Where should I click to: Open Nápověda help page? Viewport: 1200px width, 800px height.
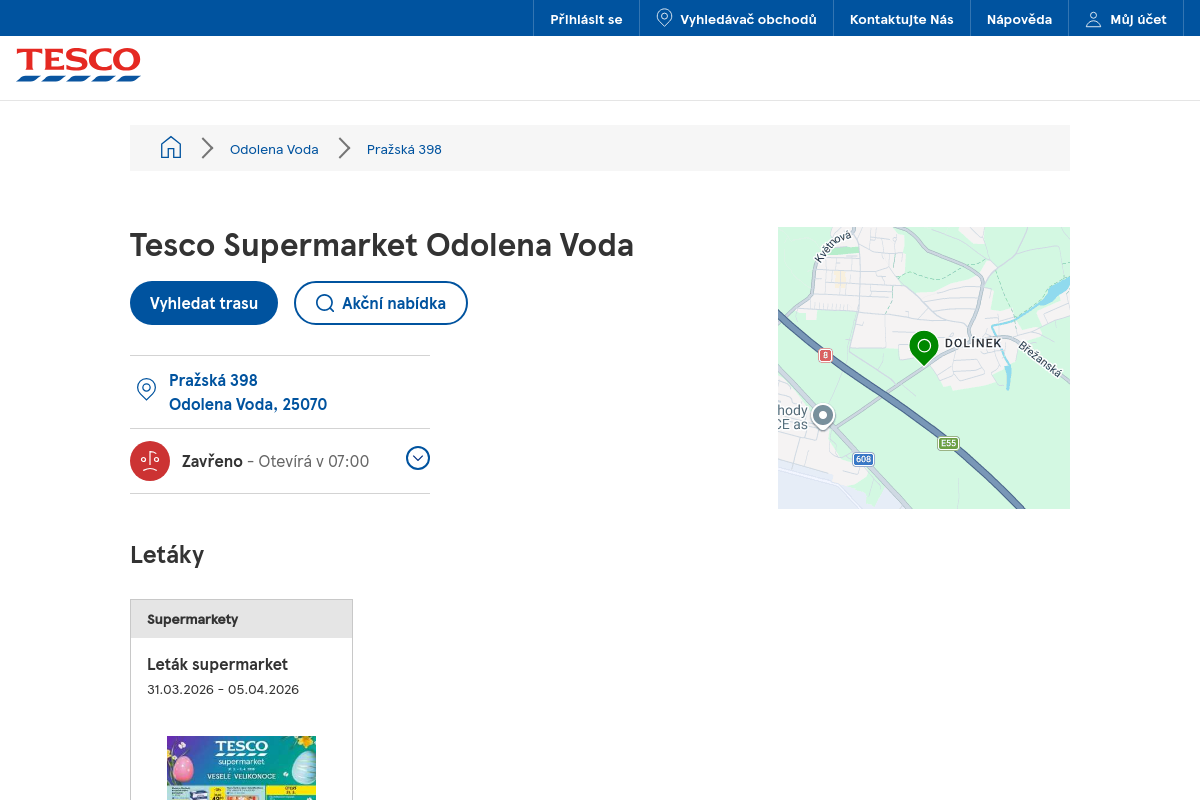(1019, 19)
